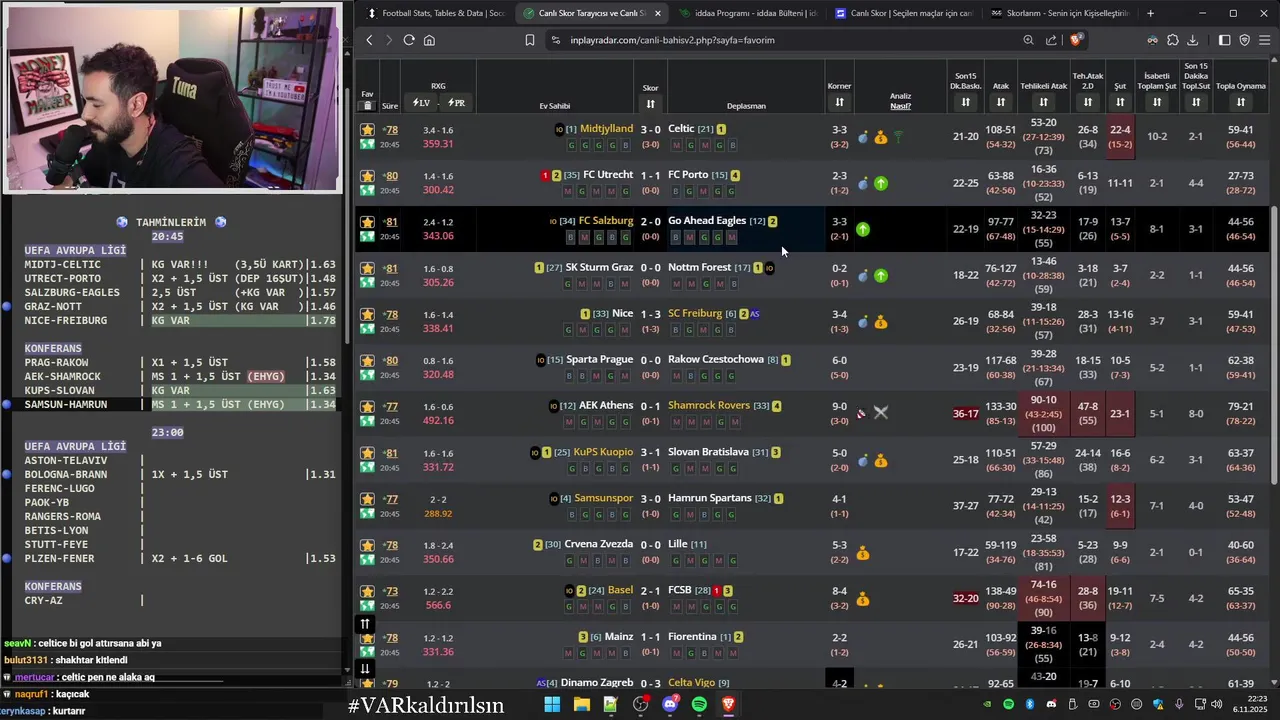
Task: Reload the page in the browser
Action: point(409,40)
